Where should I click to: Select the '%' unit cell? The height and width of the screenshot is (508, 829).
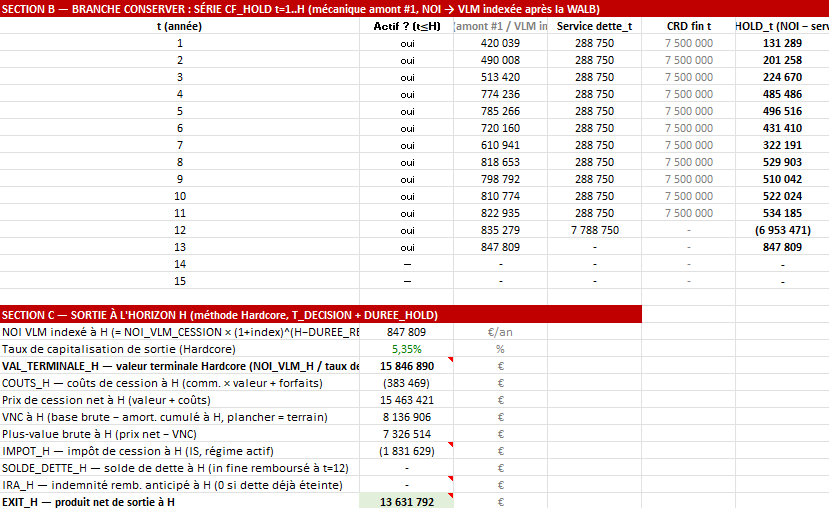pos(500,349)
